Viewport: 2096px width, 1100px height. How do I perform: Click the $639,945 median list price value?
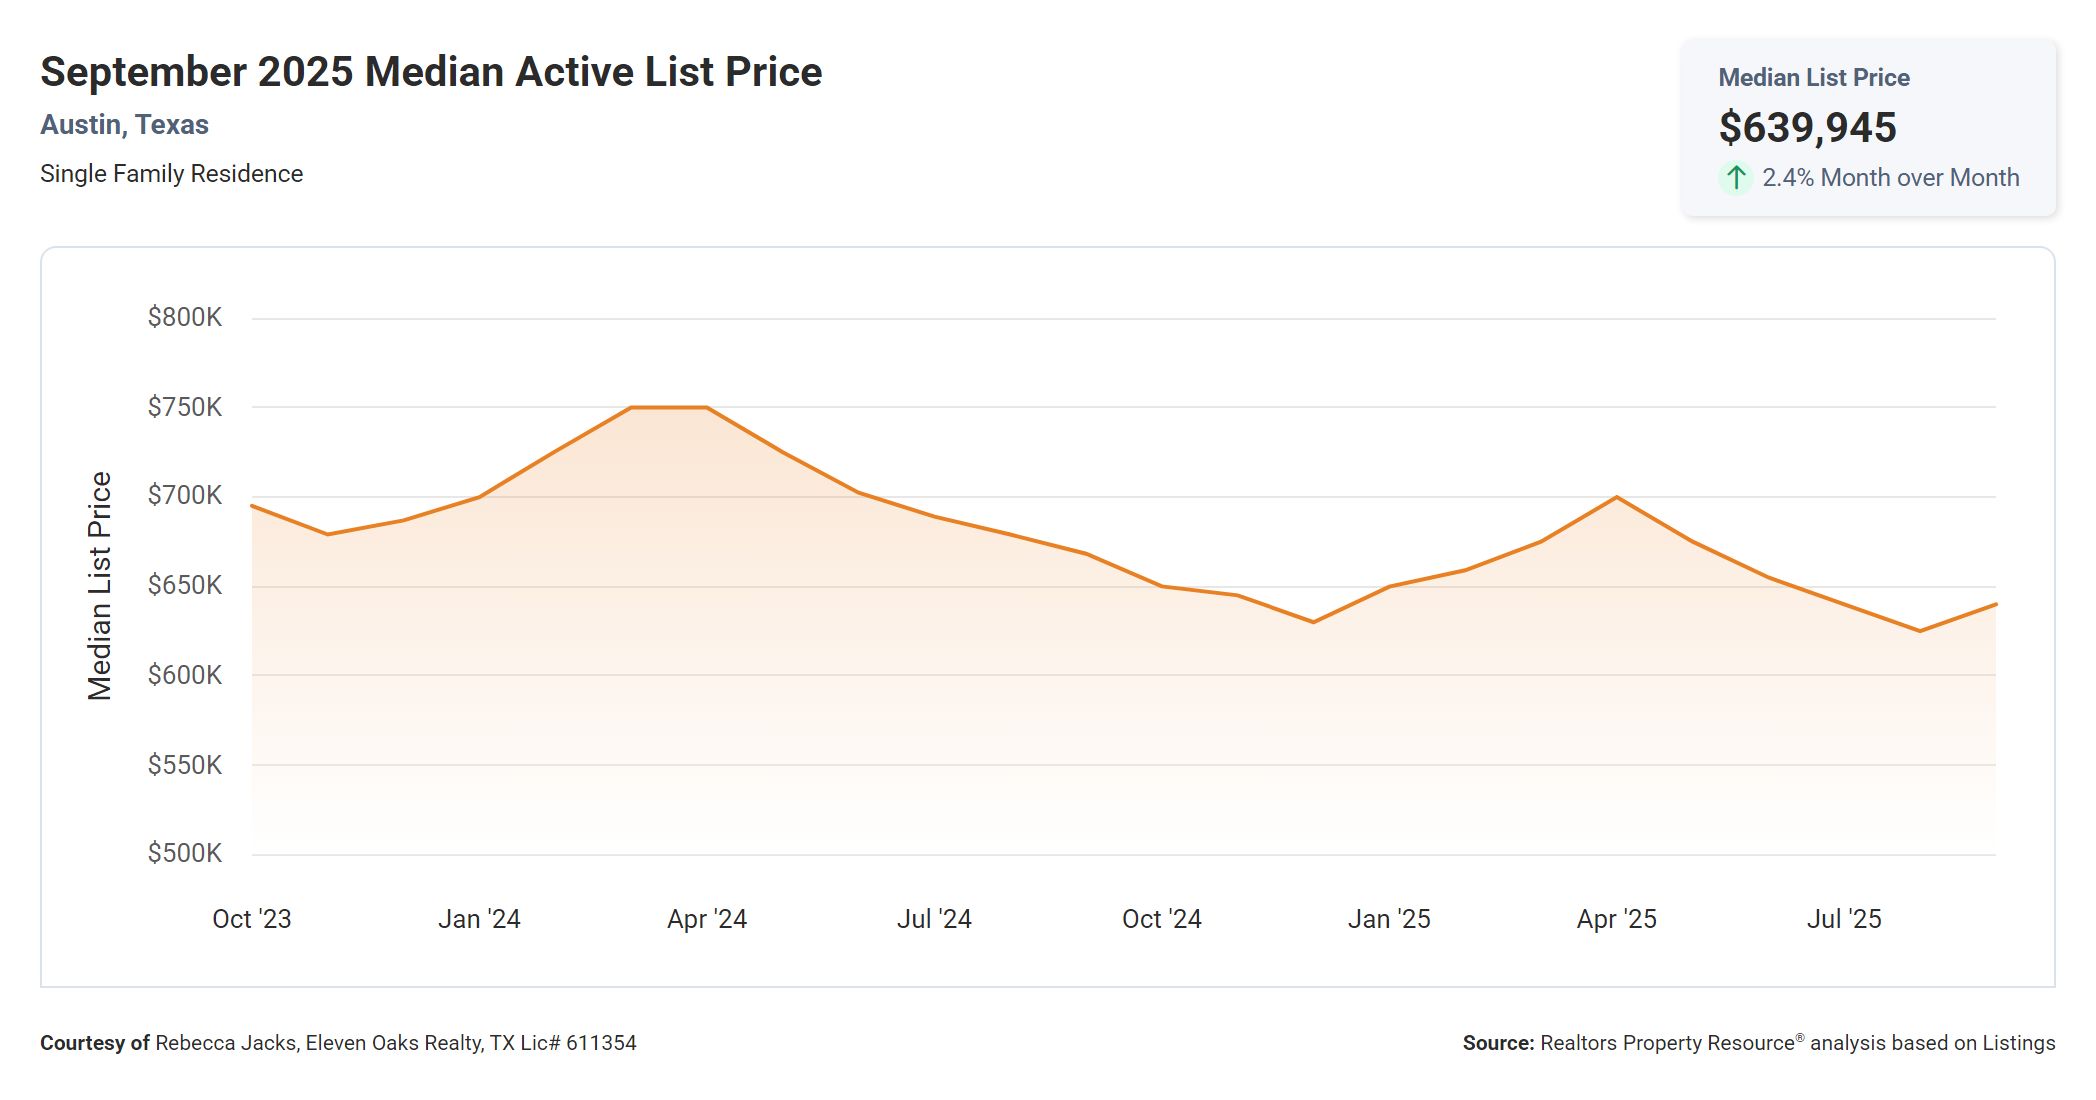pos(1807,128)
